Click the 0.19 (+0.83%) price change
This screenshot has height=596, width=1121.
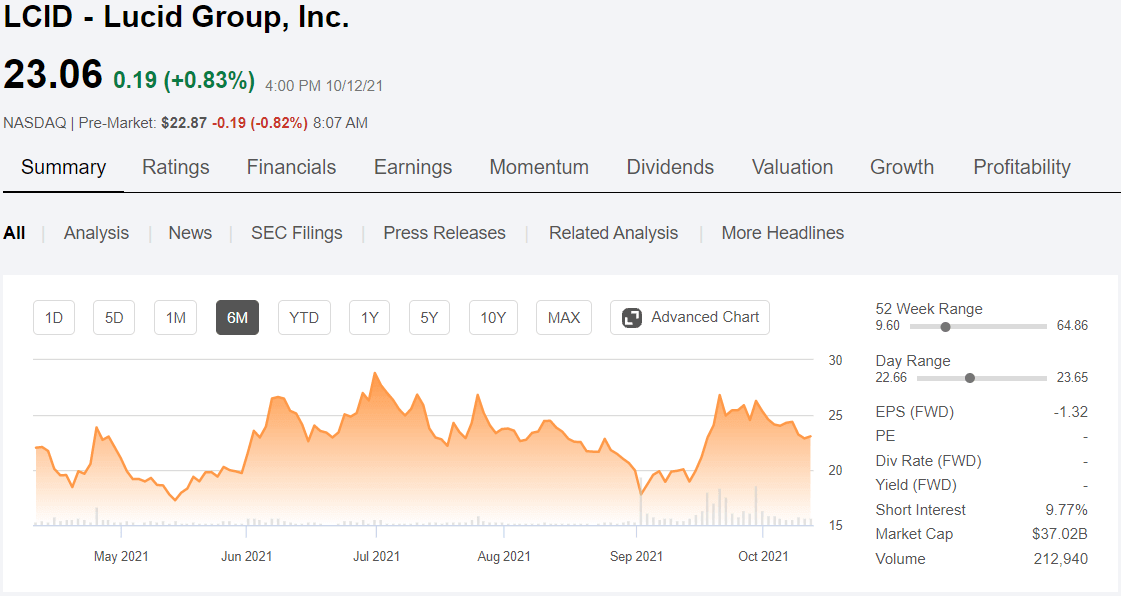(184, 80)
